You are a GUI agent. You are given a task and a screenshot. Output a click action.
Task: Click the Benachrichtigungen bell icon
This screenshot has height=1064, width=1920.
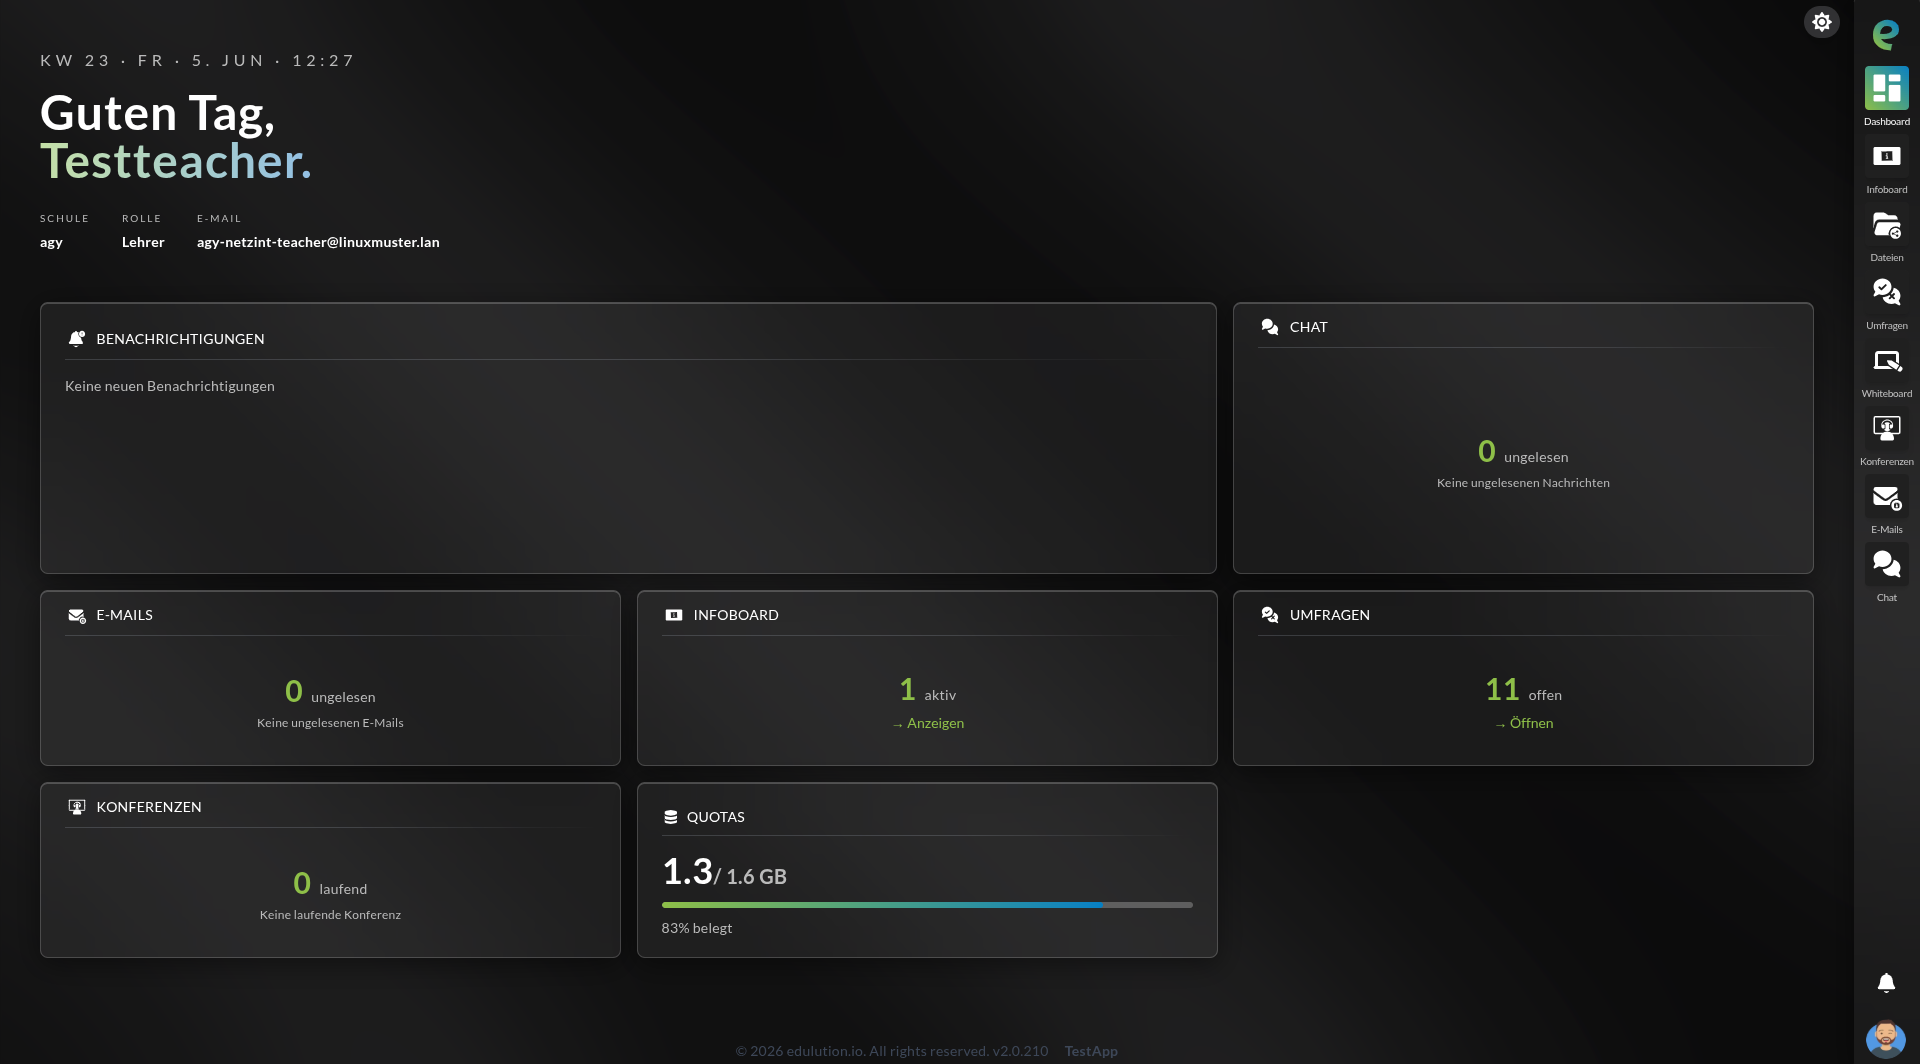(x=76, y=339)
